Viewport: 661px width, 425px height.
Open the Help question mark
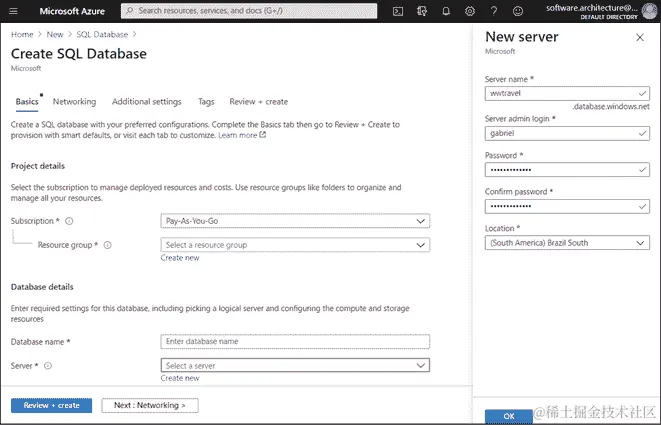[x=494, y=11]
